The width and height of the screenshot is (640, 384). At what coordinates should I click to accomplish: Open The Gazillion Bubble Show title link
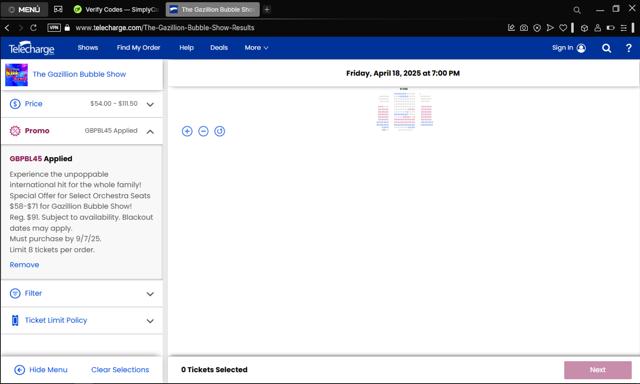(79, 74)
